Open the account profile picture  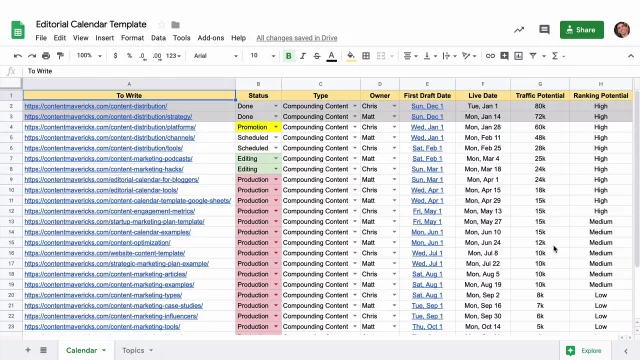(622, 30)
